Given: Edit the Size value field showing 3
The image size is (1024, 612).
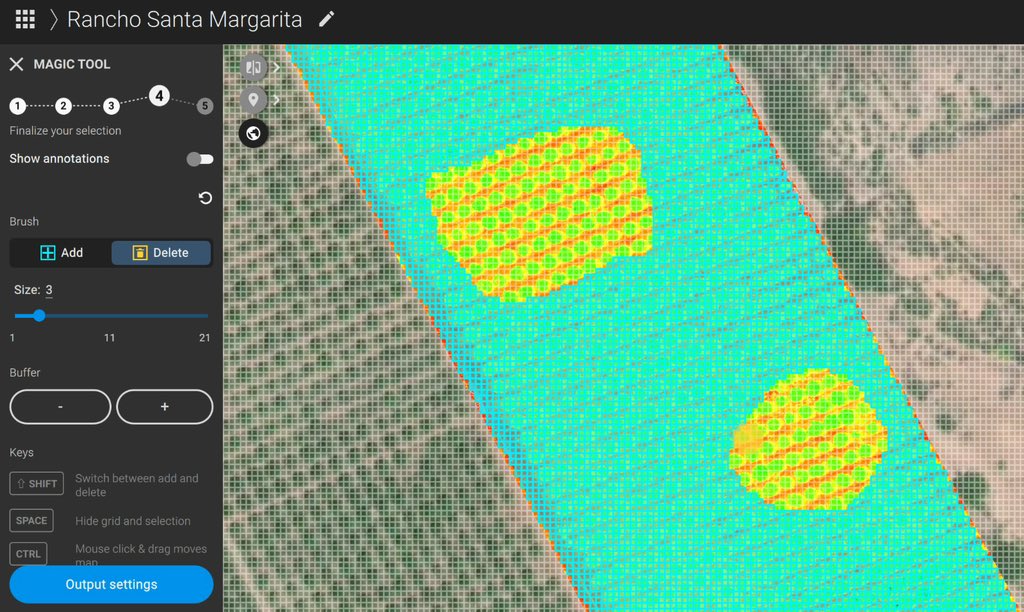Looking at the screenshot, I should [47, 290].
